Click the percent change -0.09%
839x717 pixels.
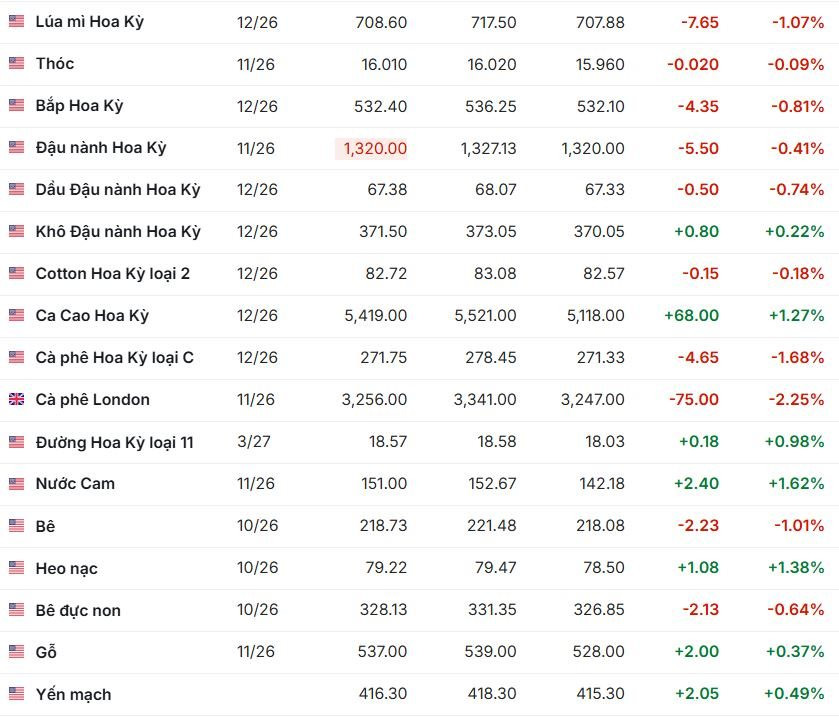(x=796, y=64)
